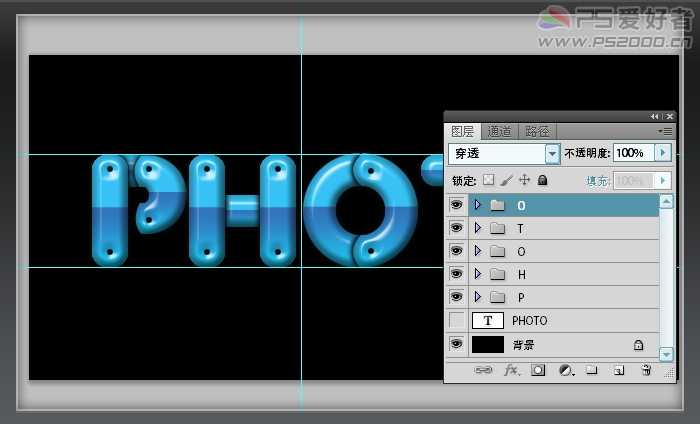700x424 pixels.
Task: Click the 填充 100% input field
Action: (x=634, y=180)
